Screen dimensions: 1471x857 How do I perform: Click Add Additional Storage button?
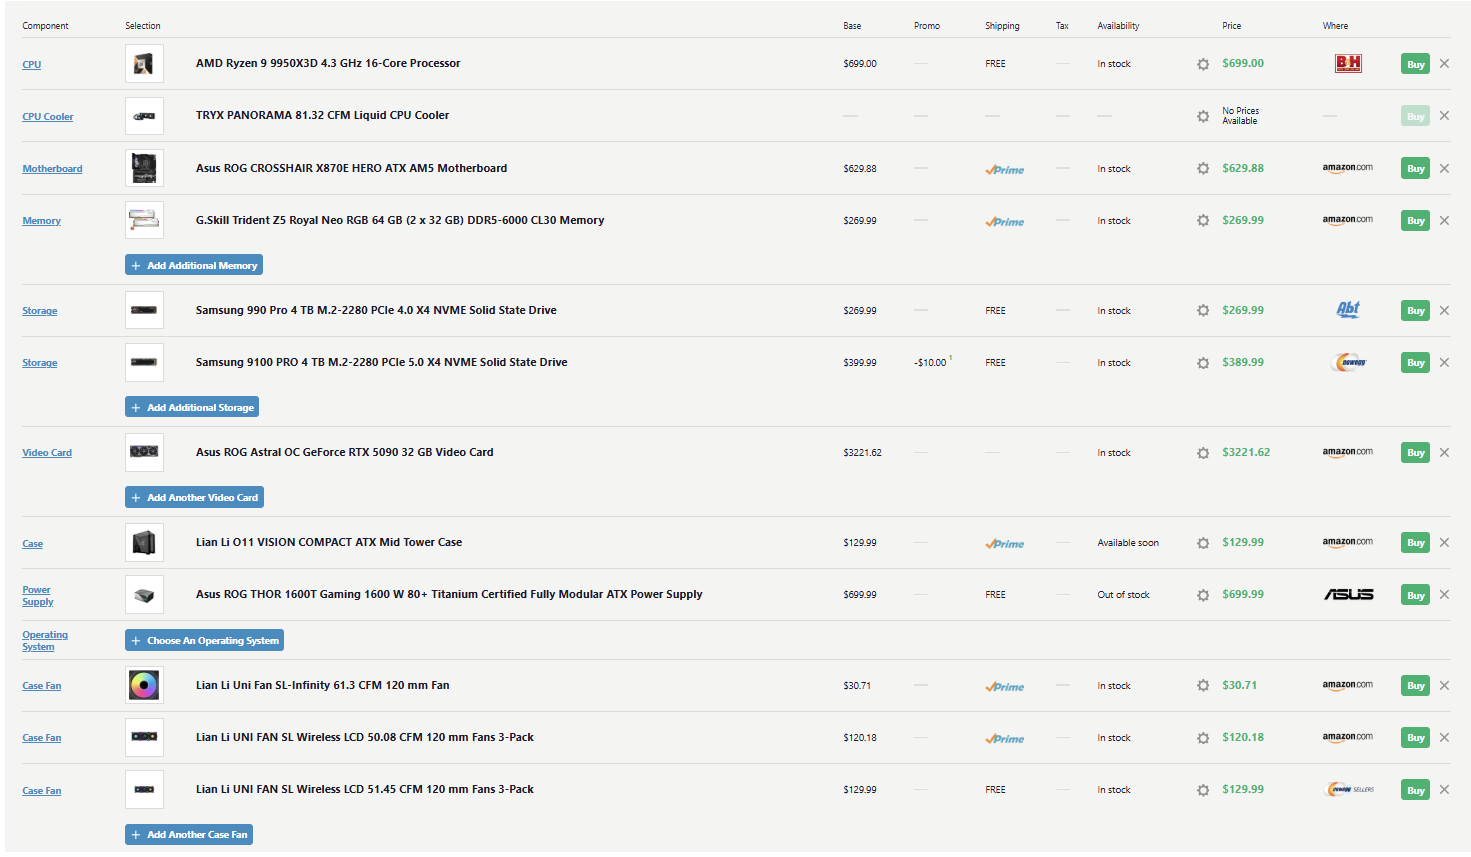192,407
